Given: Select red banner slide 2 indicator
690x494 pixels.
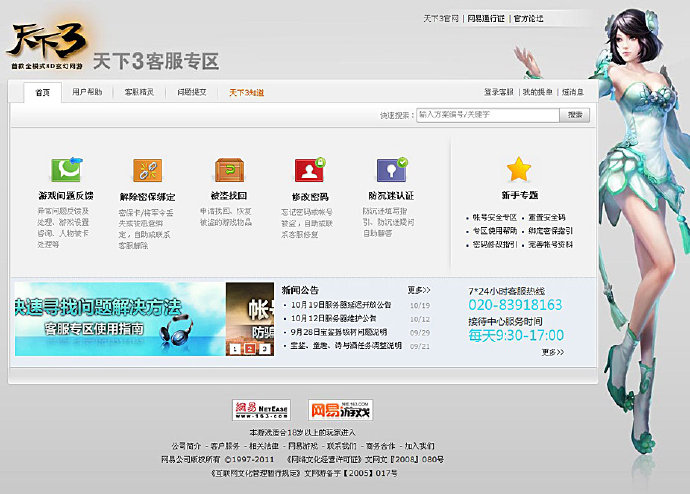Looking at the screenshot, I should click(250, 349).
